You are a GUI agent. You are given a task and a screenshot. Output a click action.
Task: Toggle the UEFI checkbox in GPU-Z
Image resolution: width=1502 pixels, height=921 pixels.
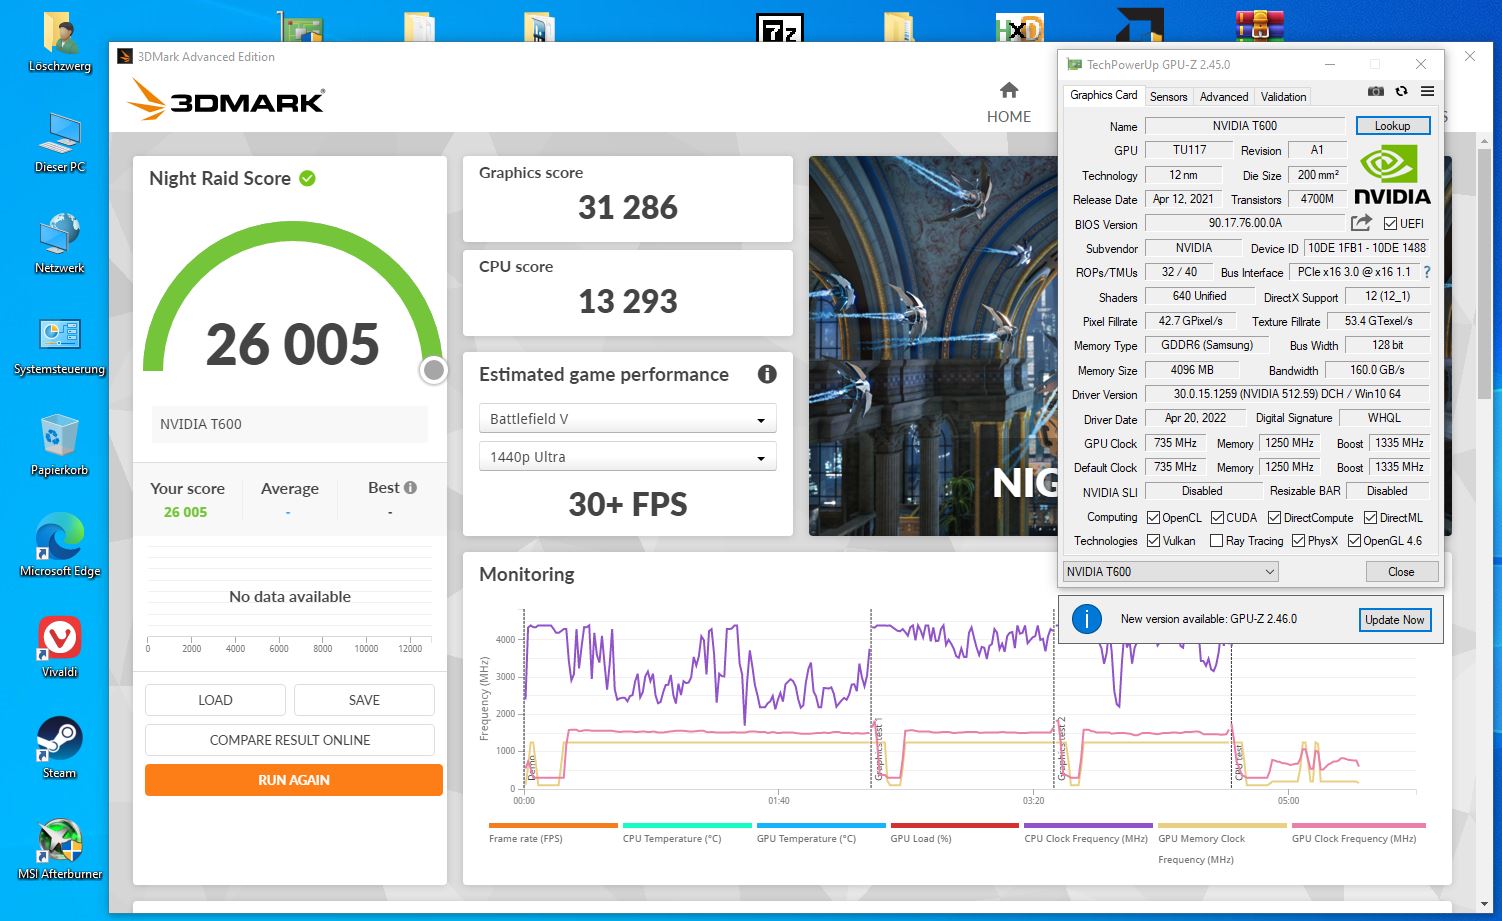pos(1390,224)
